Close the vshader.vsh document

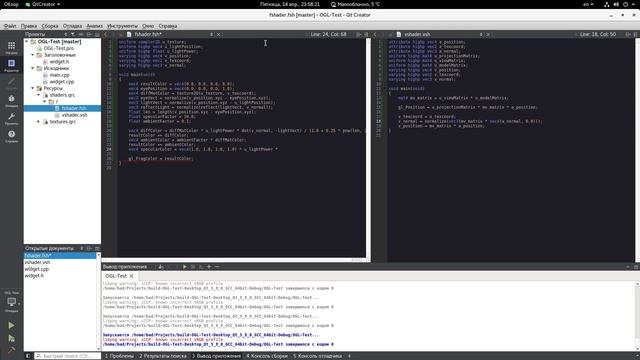pos(488,34)
